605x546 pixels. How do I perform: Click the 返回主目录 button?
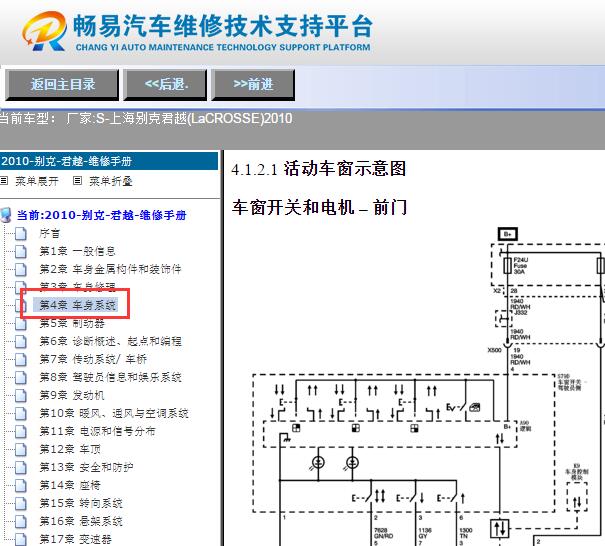point(62,85)
